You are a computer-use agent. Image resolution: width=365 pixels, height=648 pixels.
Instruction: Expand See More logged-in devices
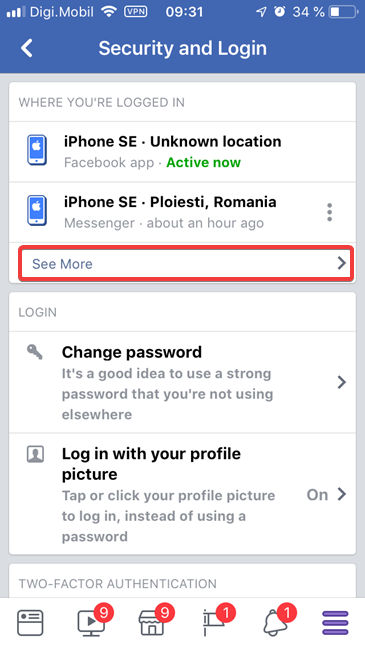[x=186, y=264]
